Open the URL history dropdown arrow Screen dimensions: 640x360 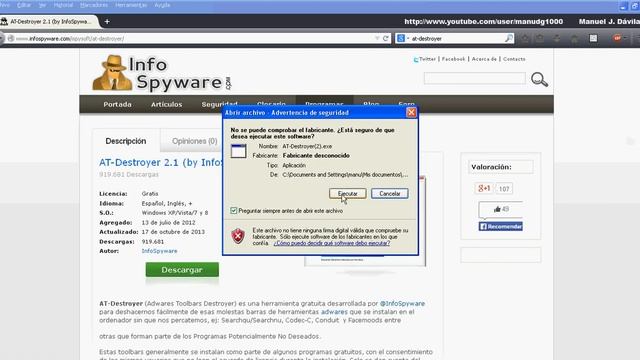pyautogui.click(x=377, y=38)
